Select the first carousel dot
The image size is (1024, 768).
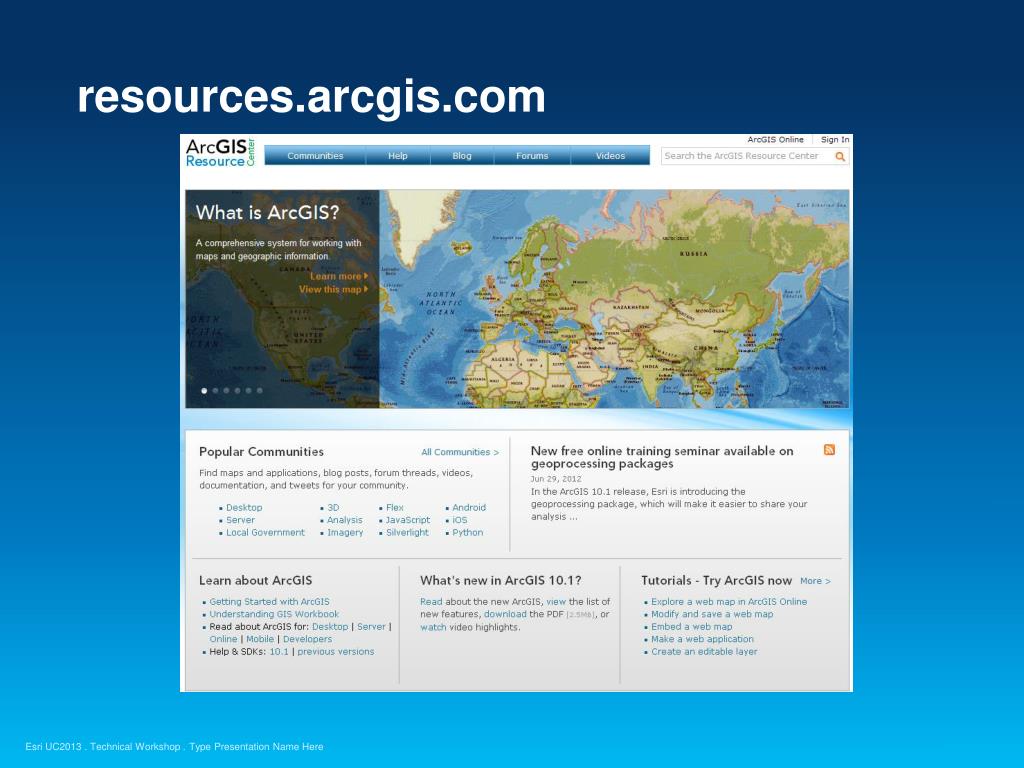[x=204, y=391]
